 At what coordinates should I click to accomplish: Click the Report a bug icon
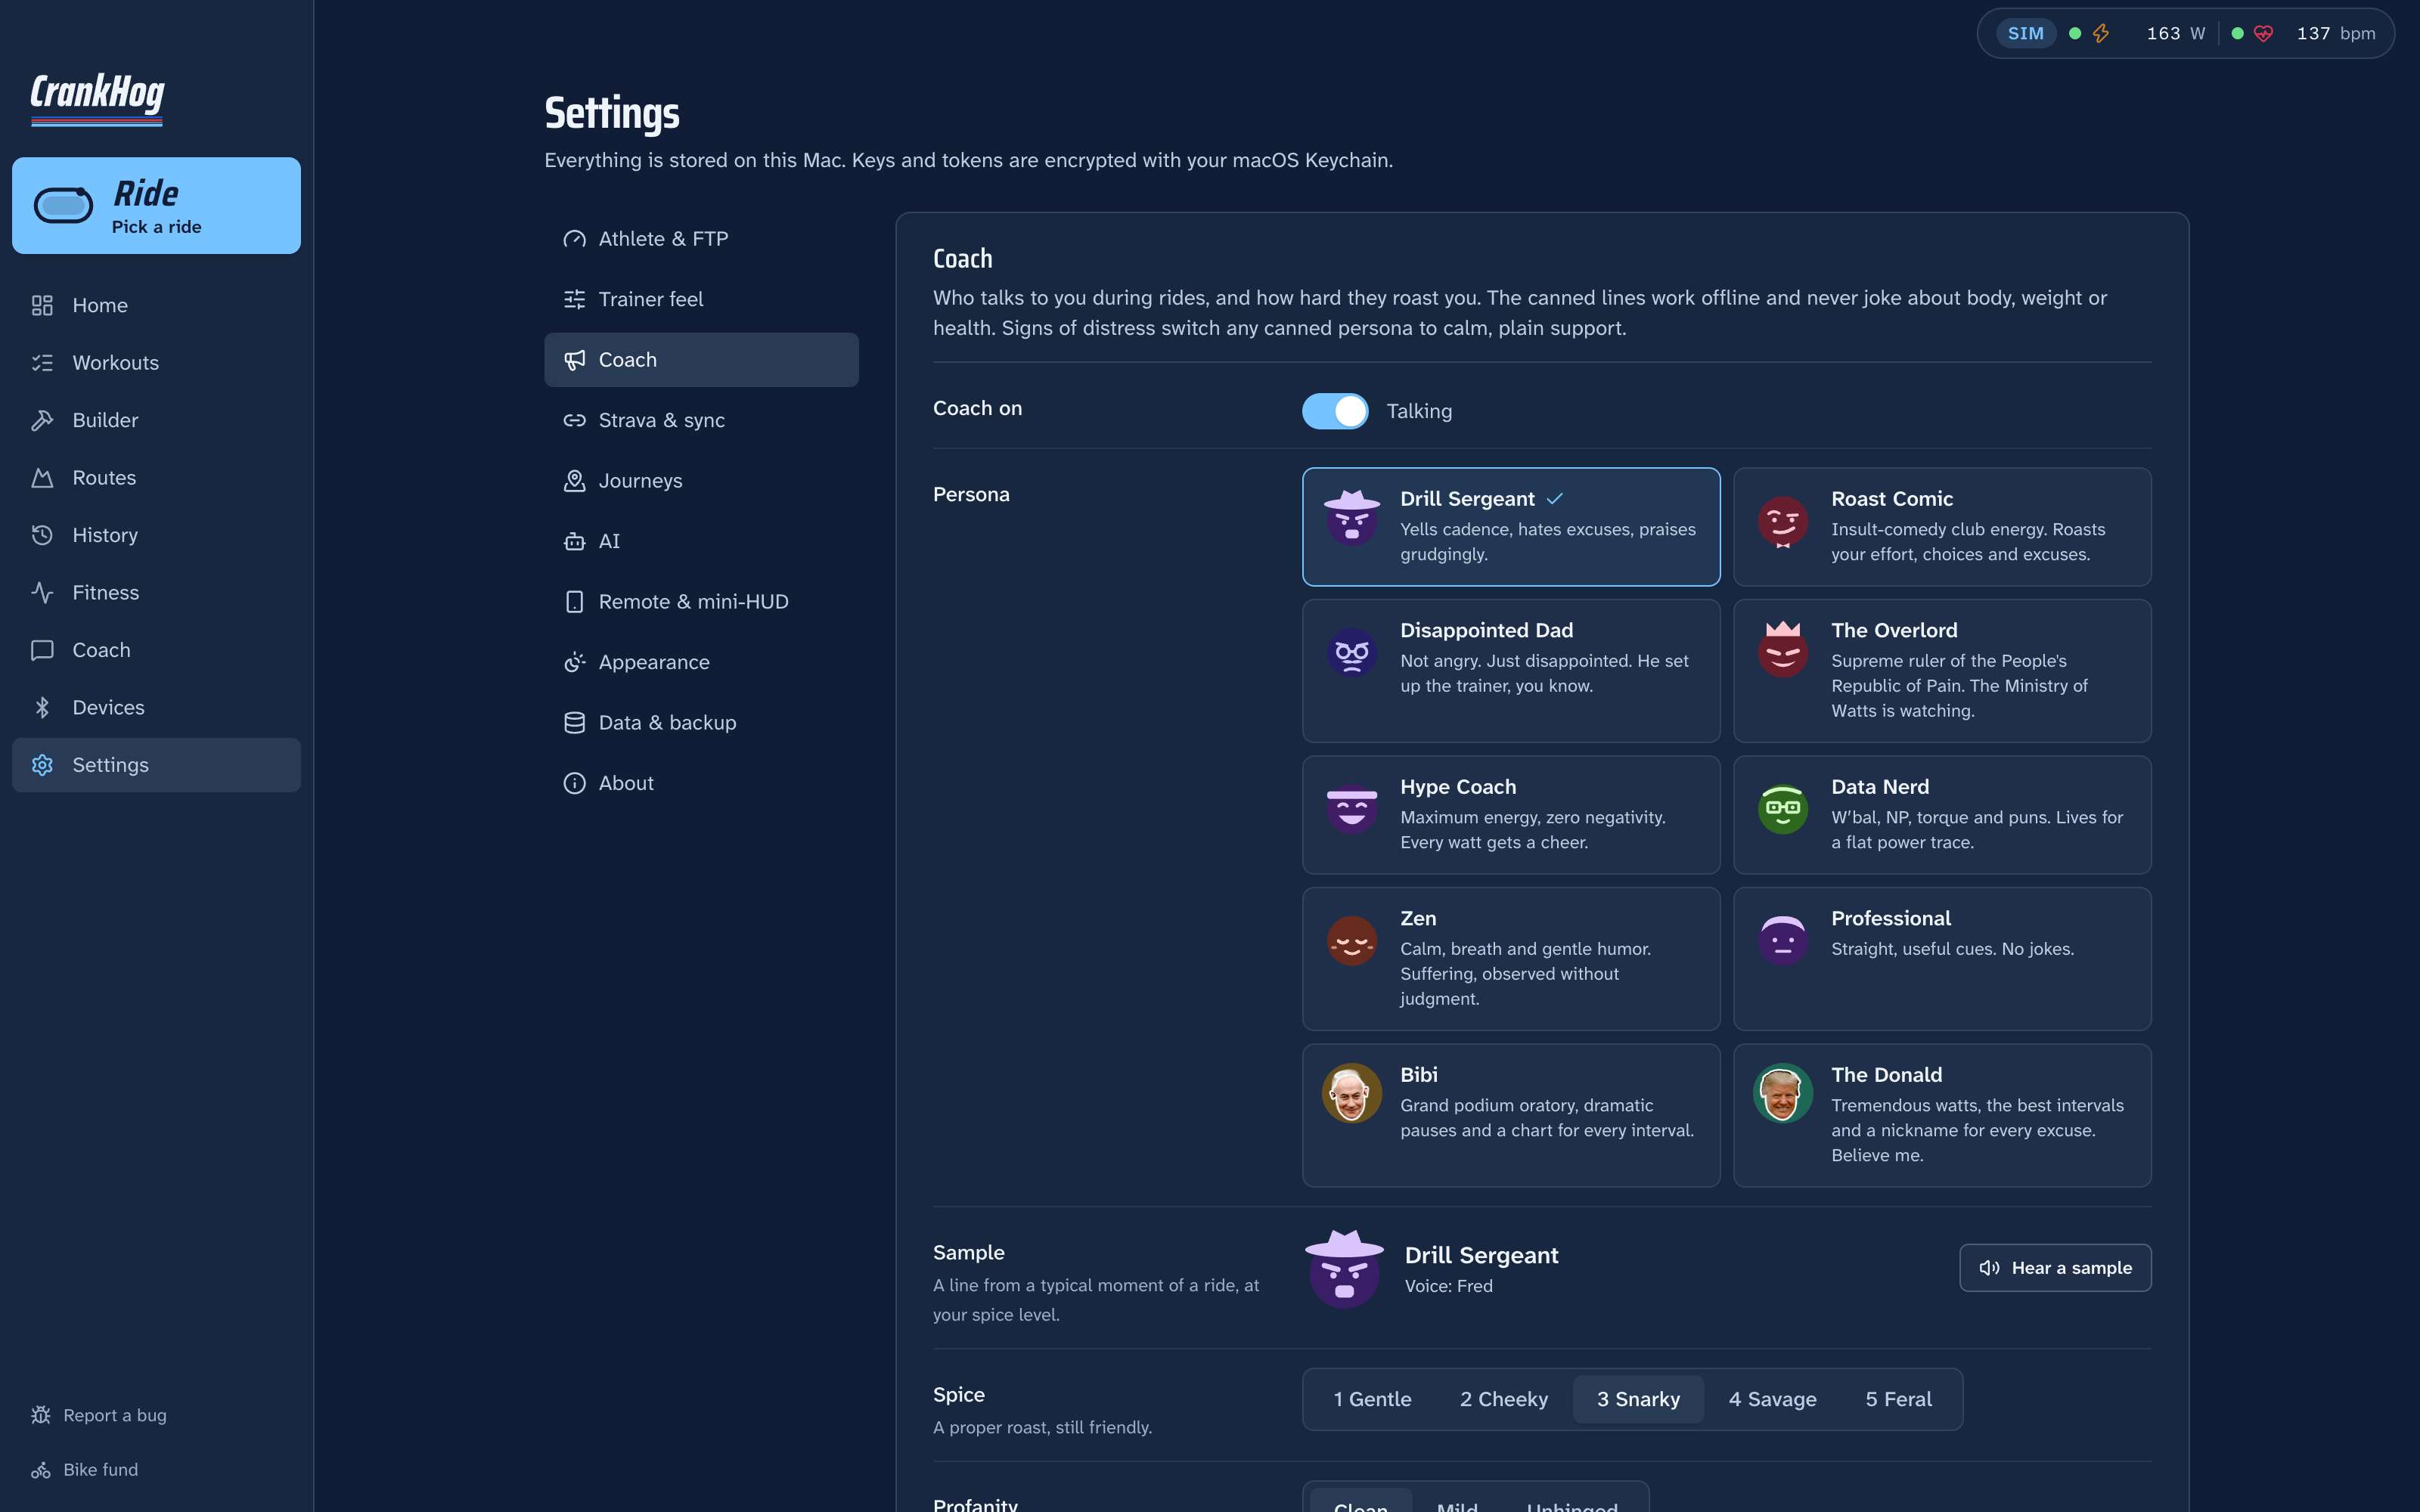pos(41,1415)
